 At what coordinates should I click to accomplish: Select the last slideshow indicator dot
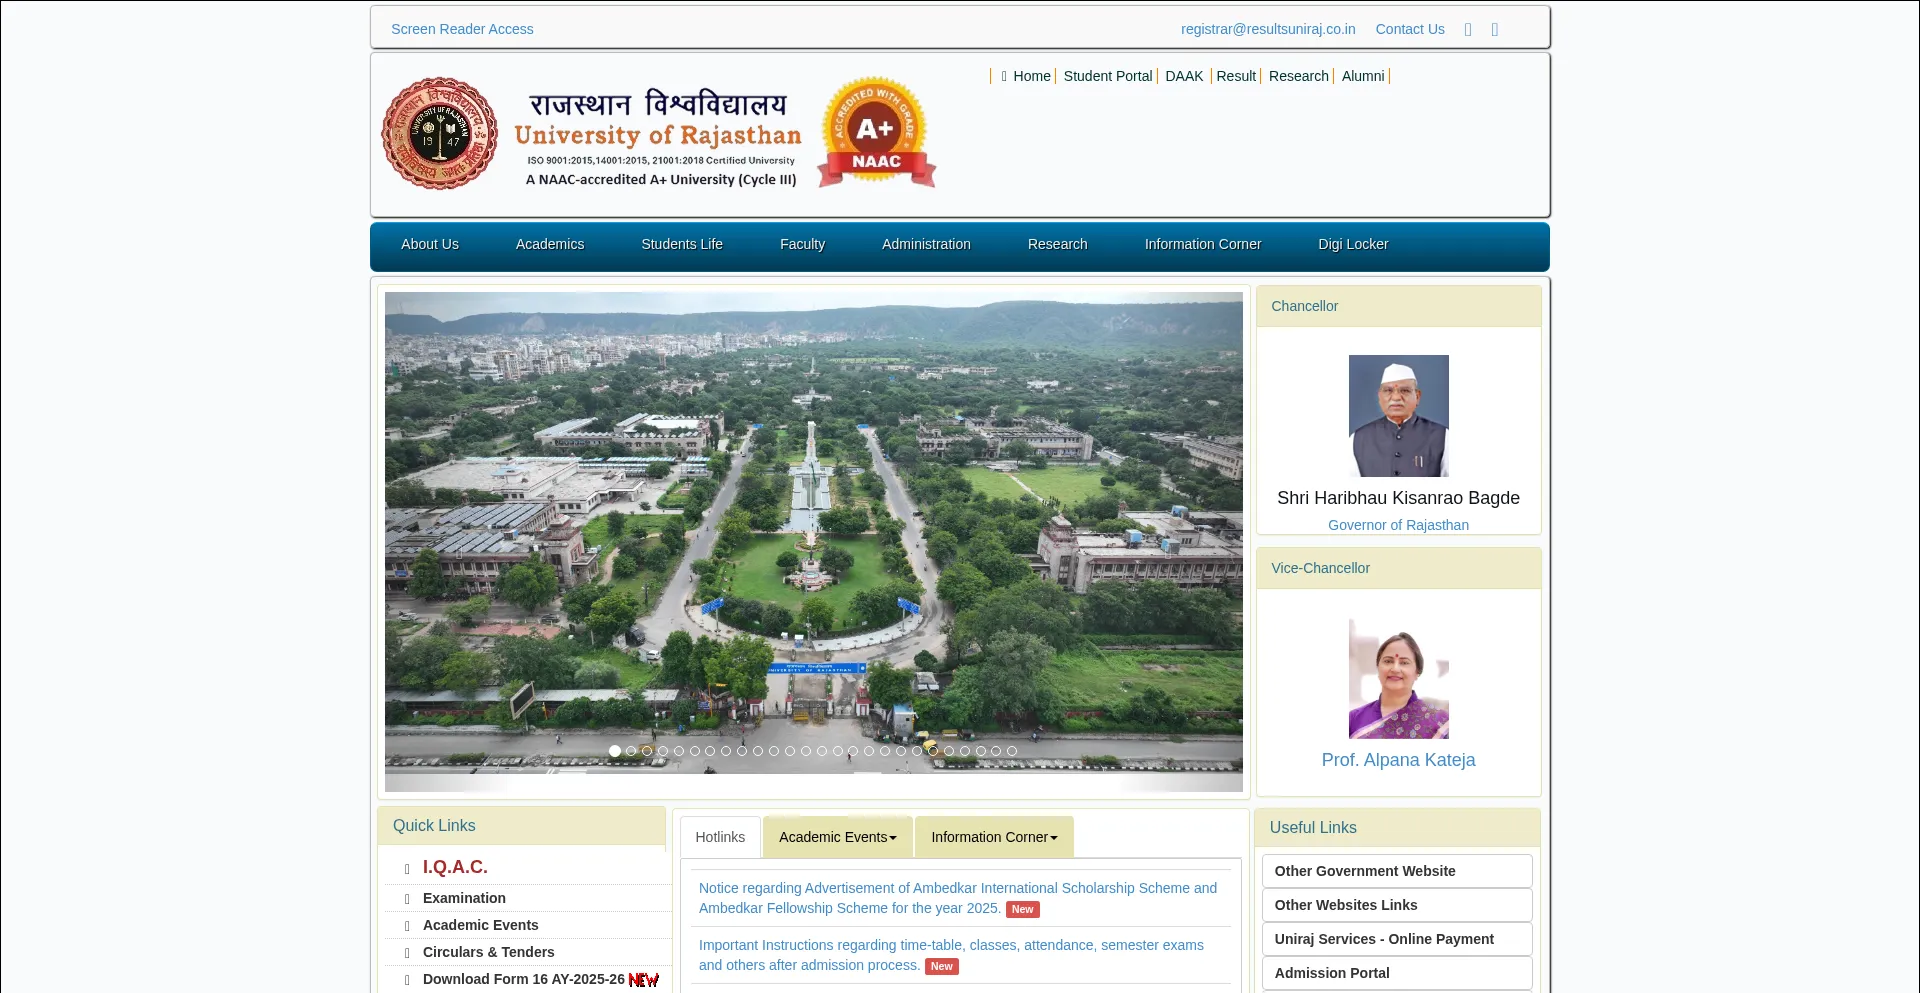point(1012,751)
